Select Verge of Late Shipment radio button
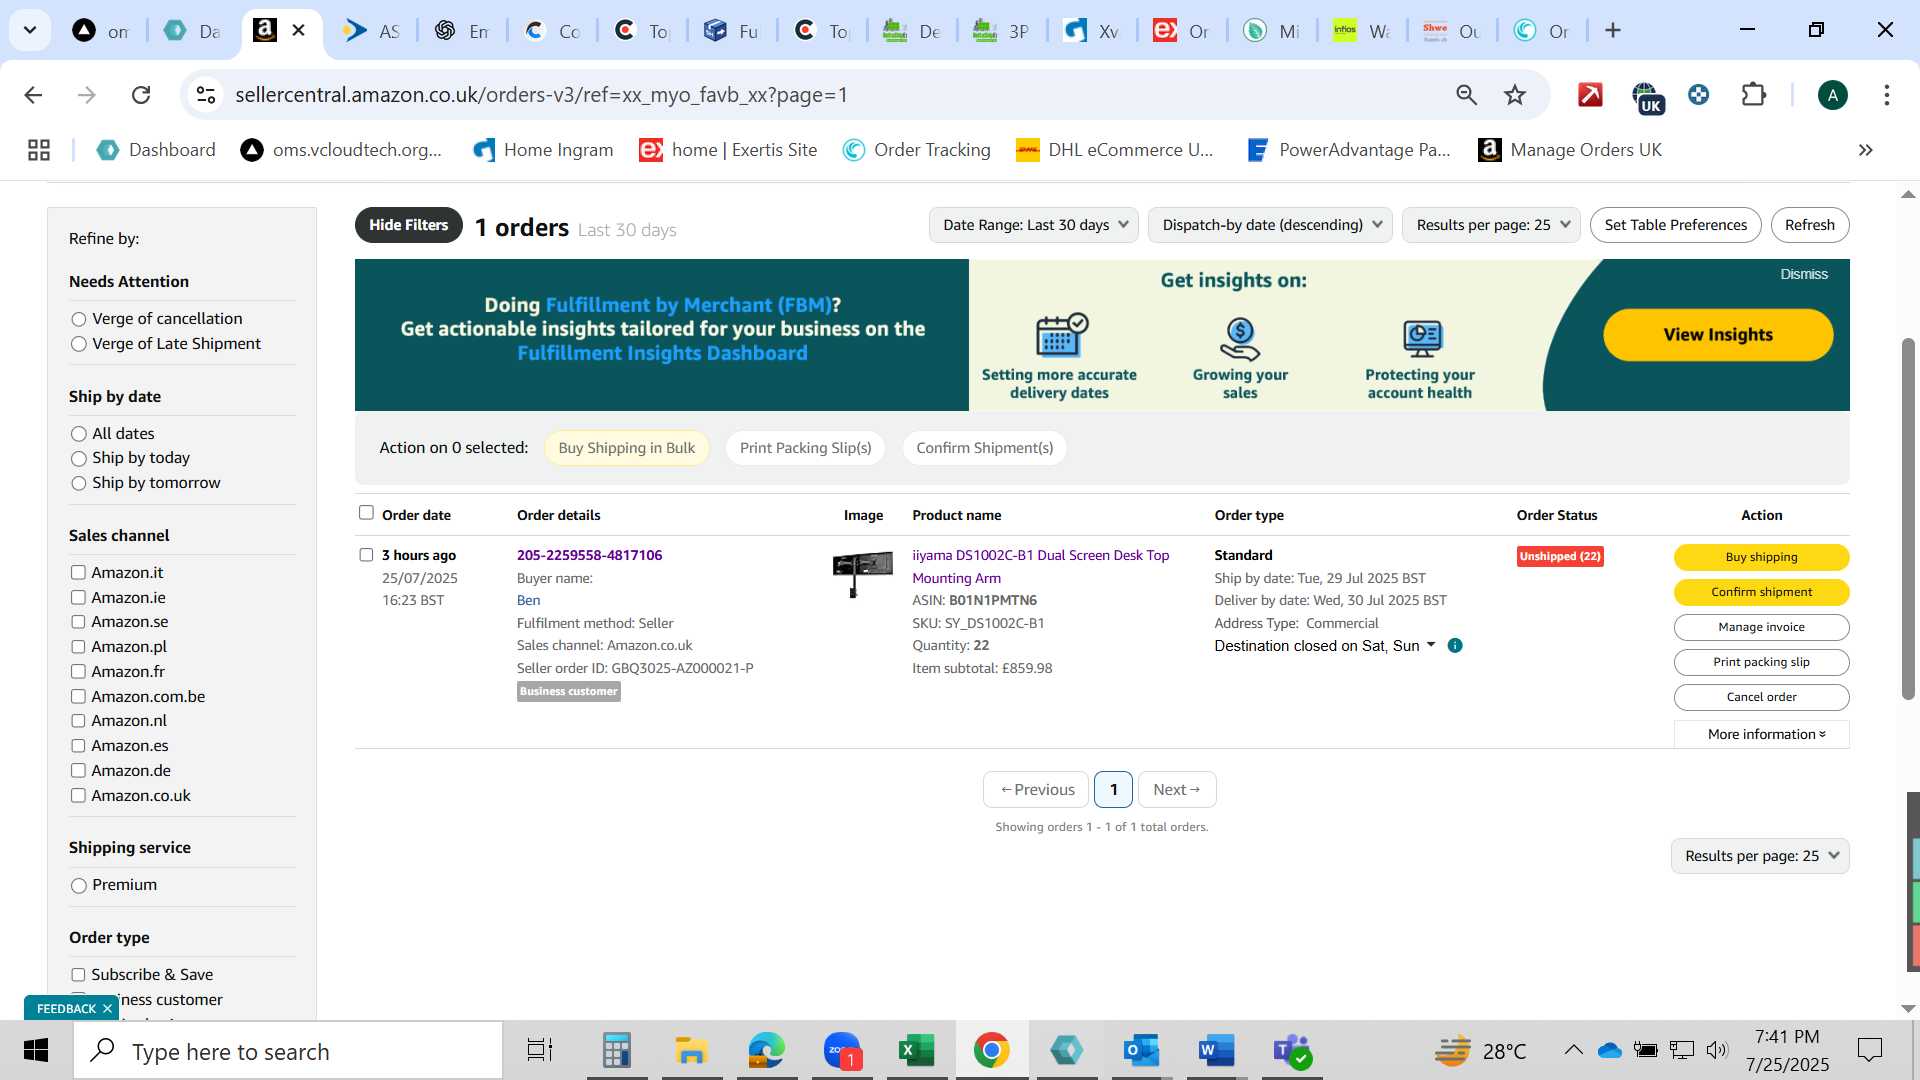Viewport: 1920px width, 1080px height. (x=79, y=345)
